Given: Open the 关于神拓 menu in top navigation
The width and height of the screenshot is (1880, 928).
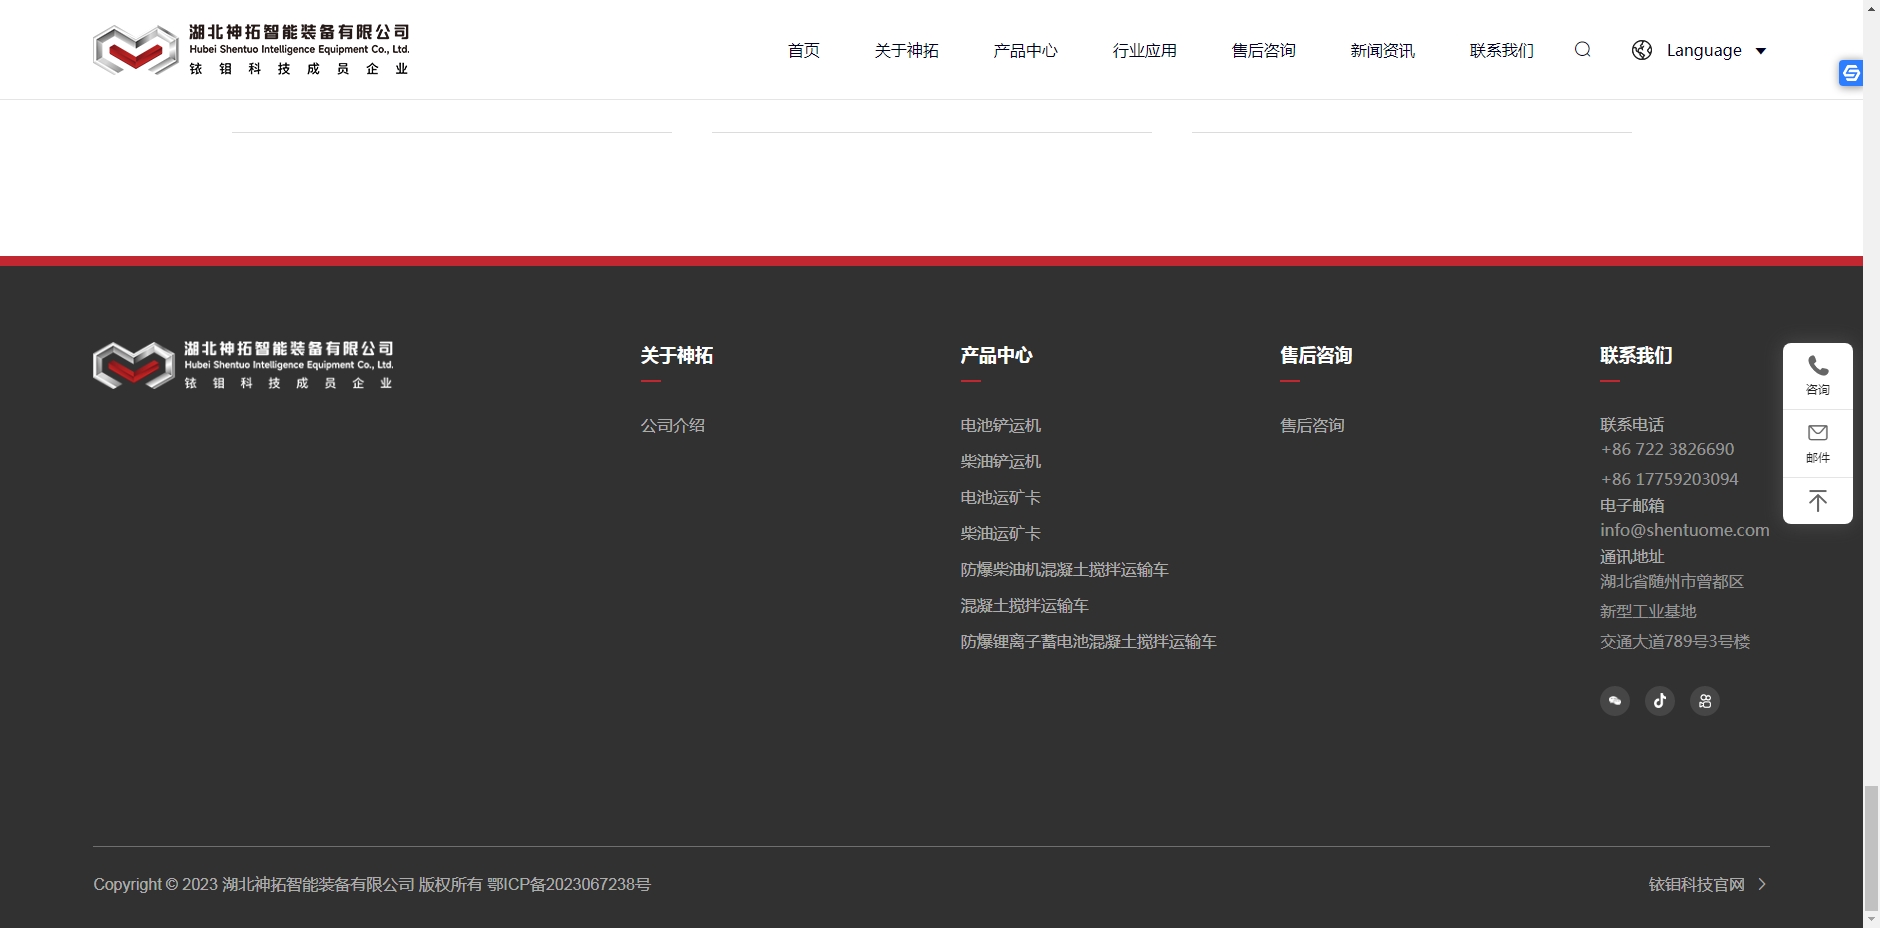Looking at the screenshot, I should coord(906,50).
